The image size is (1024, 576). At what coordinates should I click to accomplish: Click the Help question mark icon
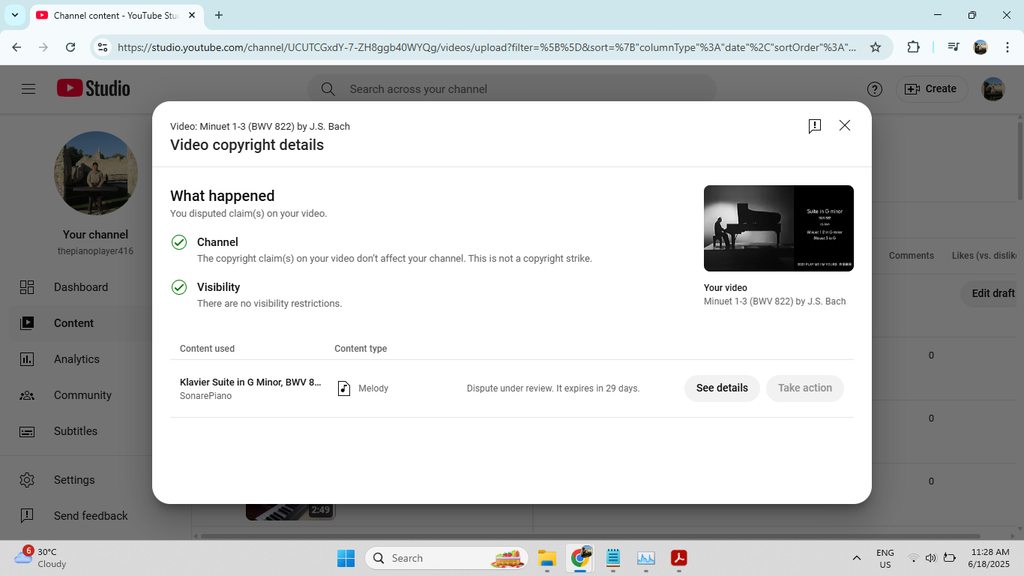[875, 89]
